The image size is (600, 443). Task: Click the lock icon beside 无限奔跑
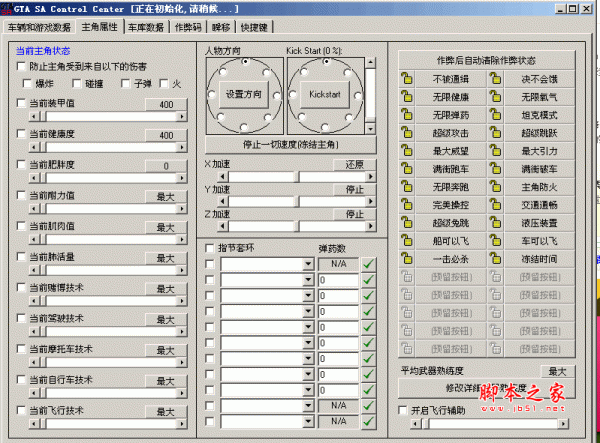click(x=407, y=187)
